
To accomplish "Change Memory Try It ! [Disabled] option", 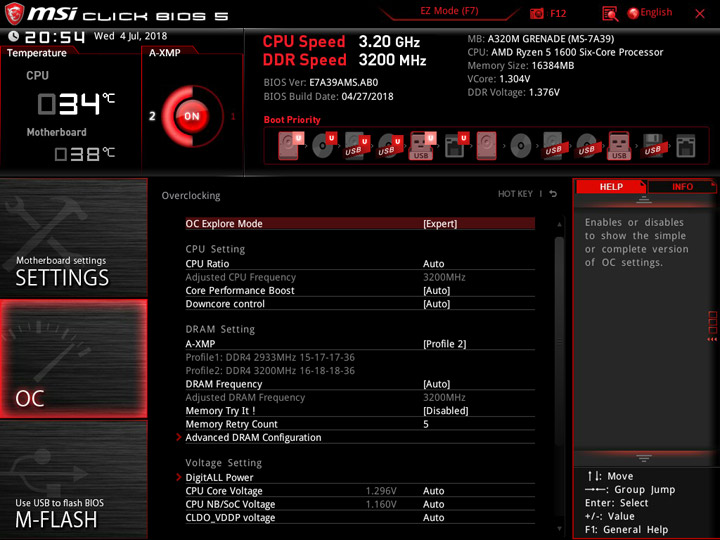I will tap(360, 411).
